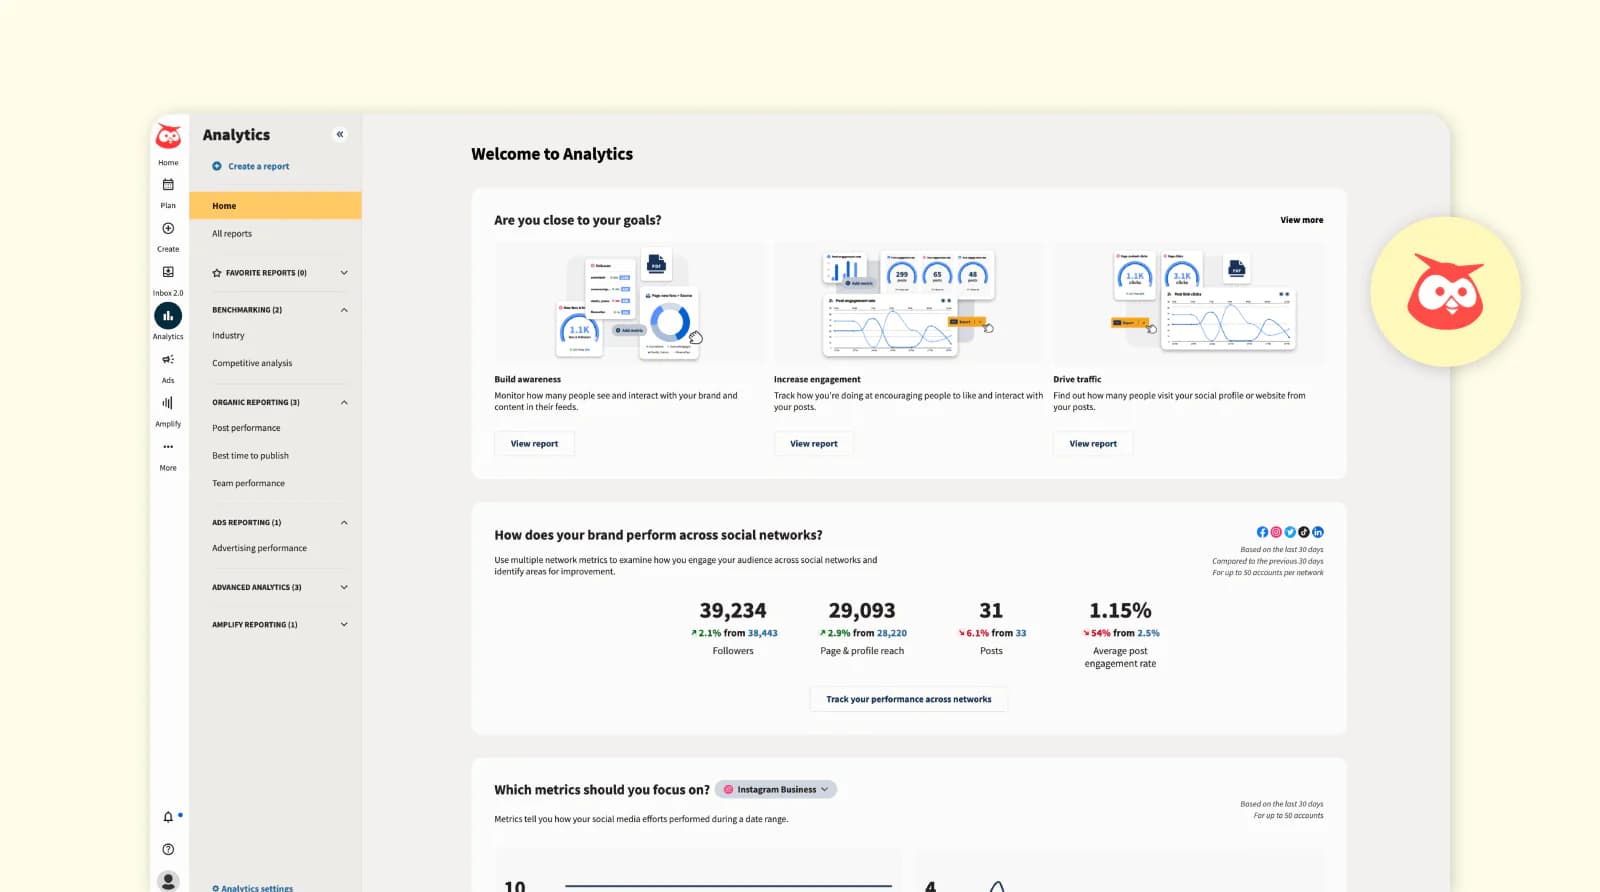
Task: Collapse the Analytics sidebar panel
Action: (x=340, y=134)
